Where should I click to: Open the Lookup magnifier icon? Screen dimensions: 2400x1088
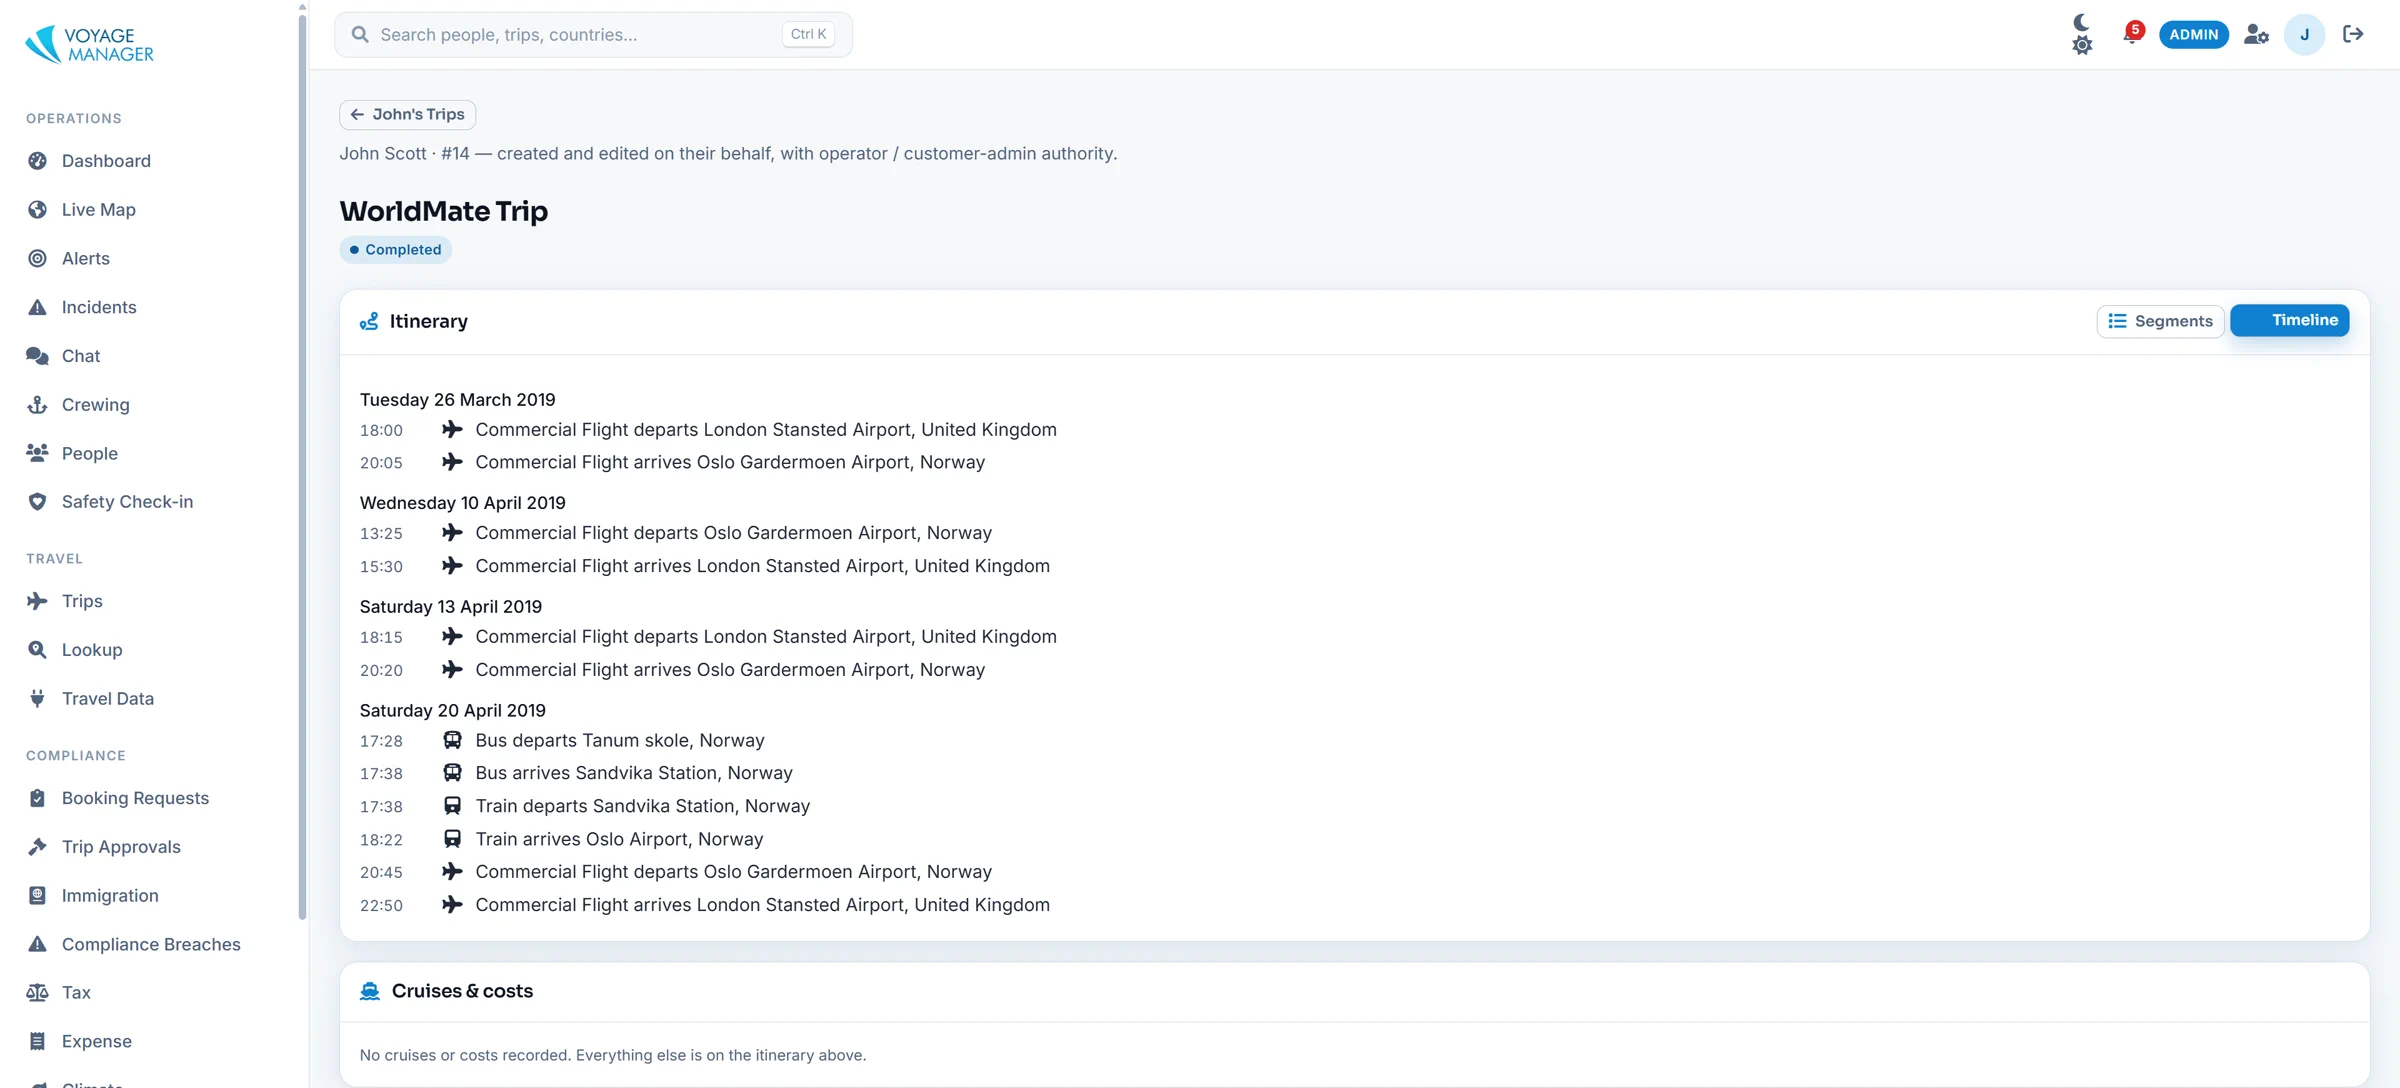coord(37,650)
